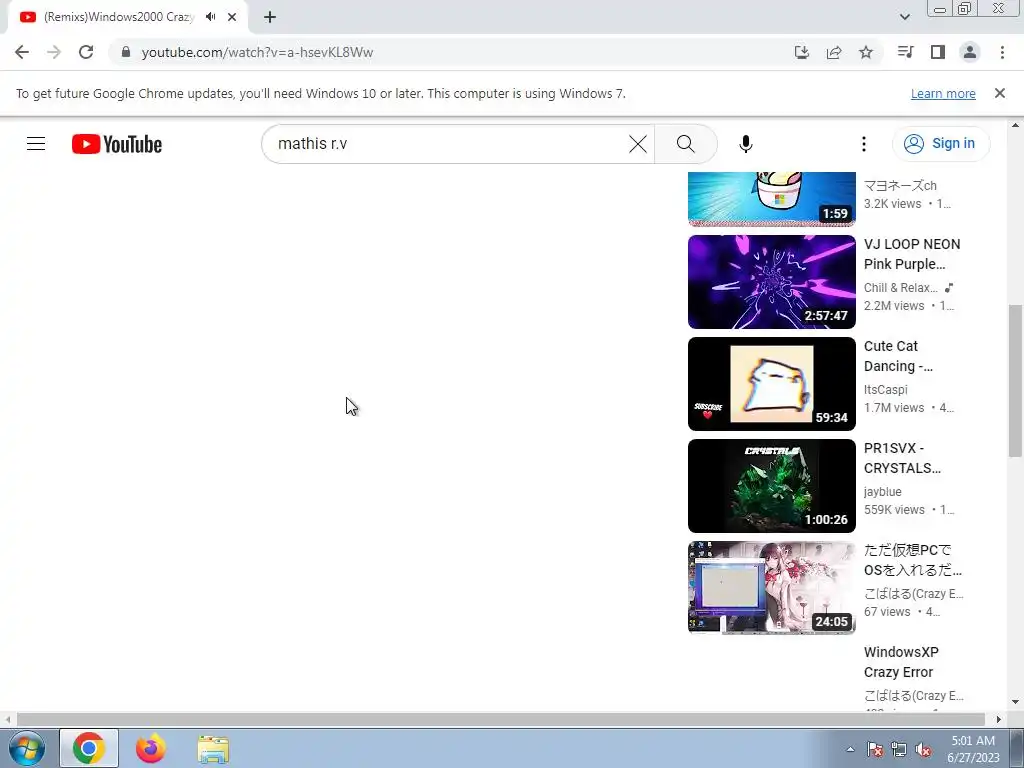Mute the tab using the speaker icon
1024x768 pixels.
[210, 17]
